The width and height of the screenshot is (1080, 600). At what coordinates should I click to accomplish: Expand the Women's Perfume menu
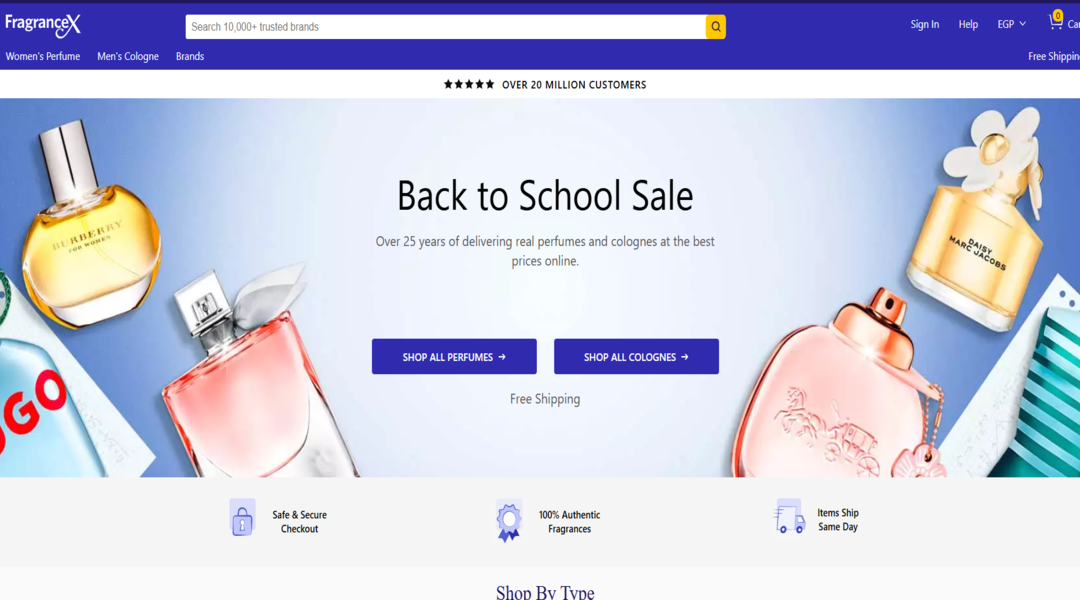[43, 56]
